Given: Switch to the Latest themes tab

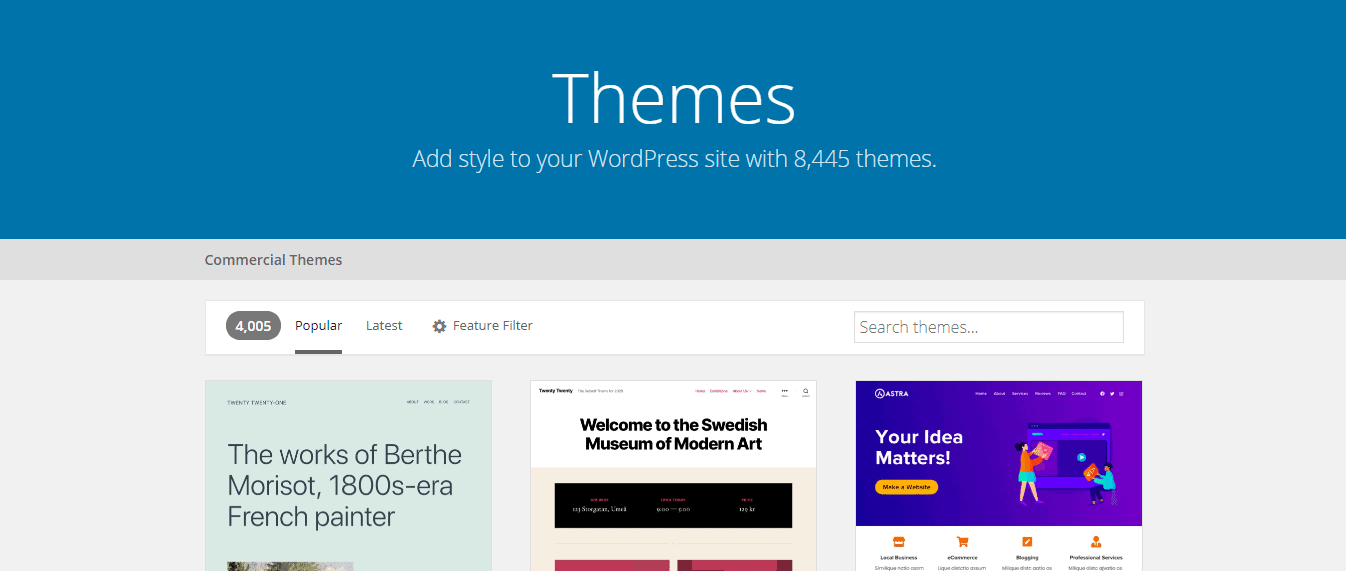Looking at the screenshot, I should pyautogui.click(x=384, y=326).
